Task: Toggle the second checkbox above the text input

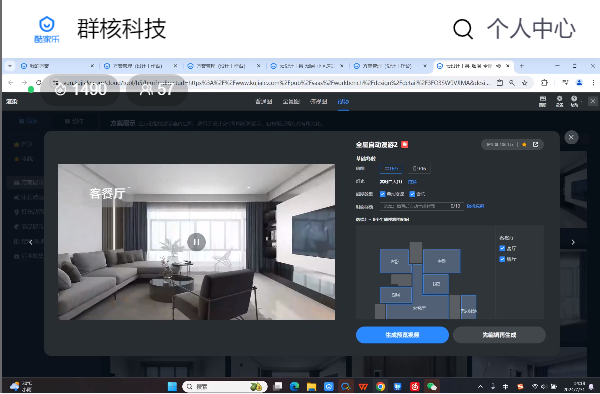Action: pos(412,194)
